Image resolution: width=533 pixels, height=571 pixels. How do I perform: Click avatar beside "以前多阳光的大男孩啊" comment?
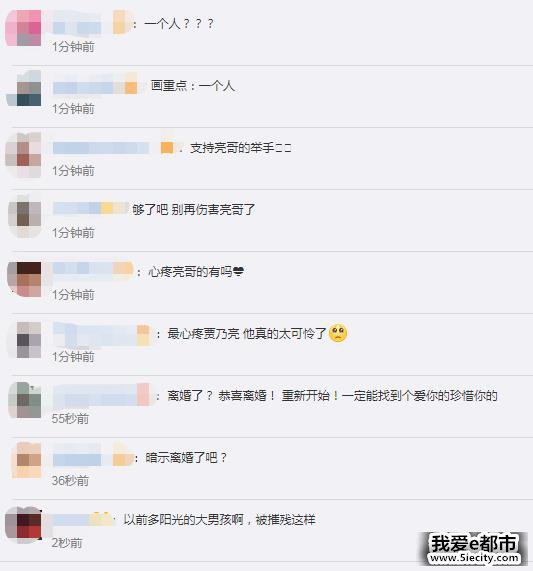[x=24, y=525]
